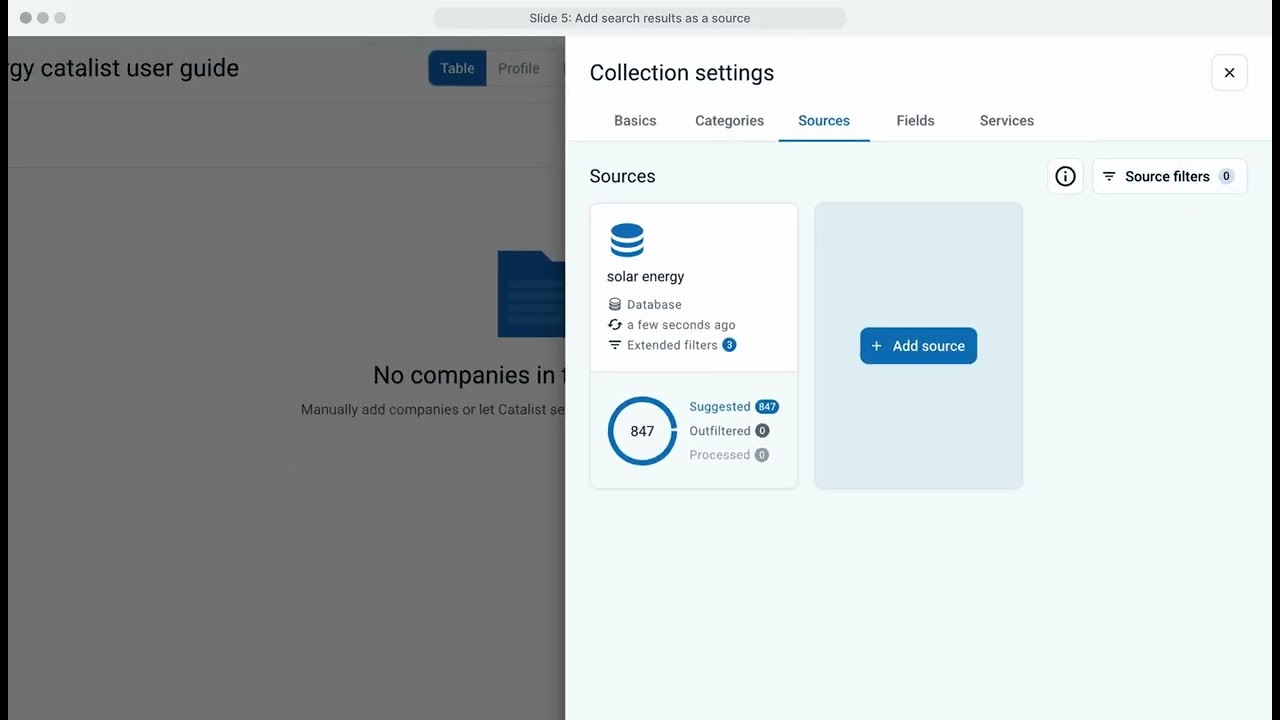Click the macOS red close window button
The image size is (1280, 720).
click(x=26, y=18)
